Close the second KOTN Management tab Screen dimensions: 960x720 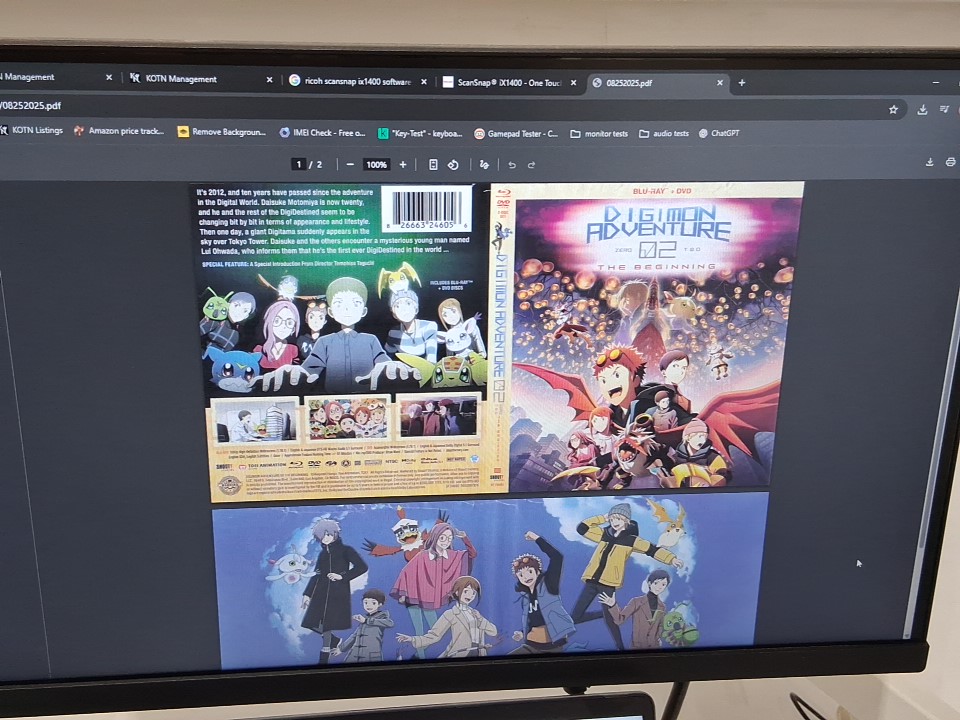pyautogui.click(x=269, y=80)
